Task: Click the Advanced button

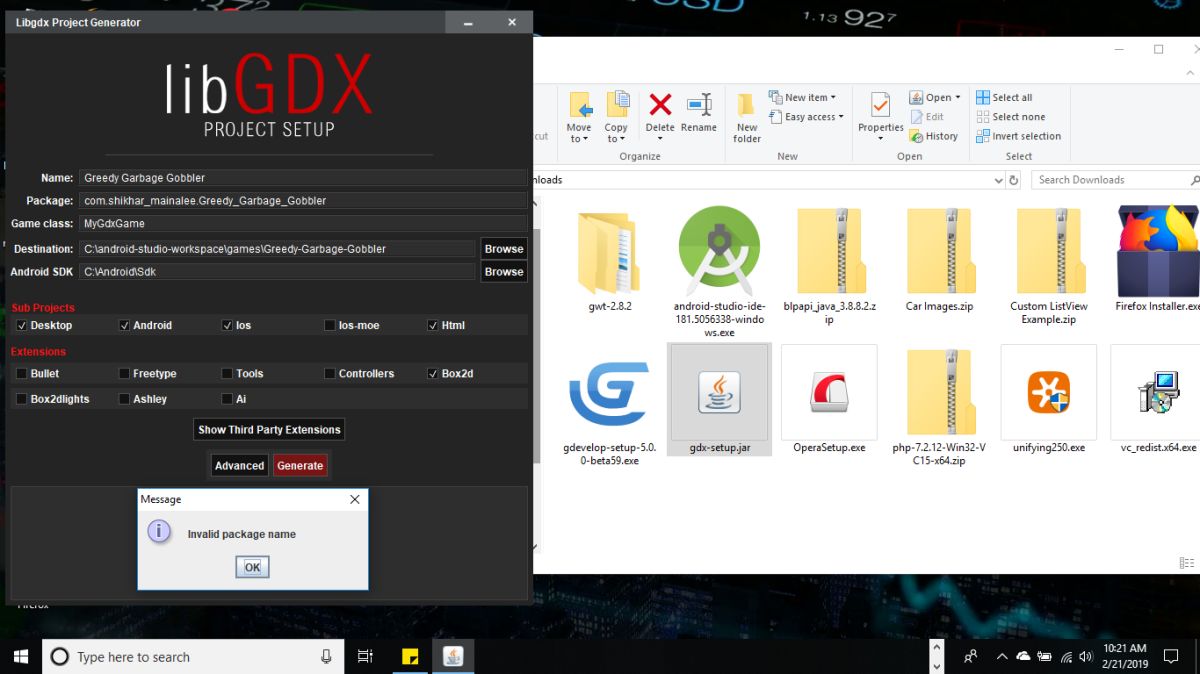Action: 239,465
